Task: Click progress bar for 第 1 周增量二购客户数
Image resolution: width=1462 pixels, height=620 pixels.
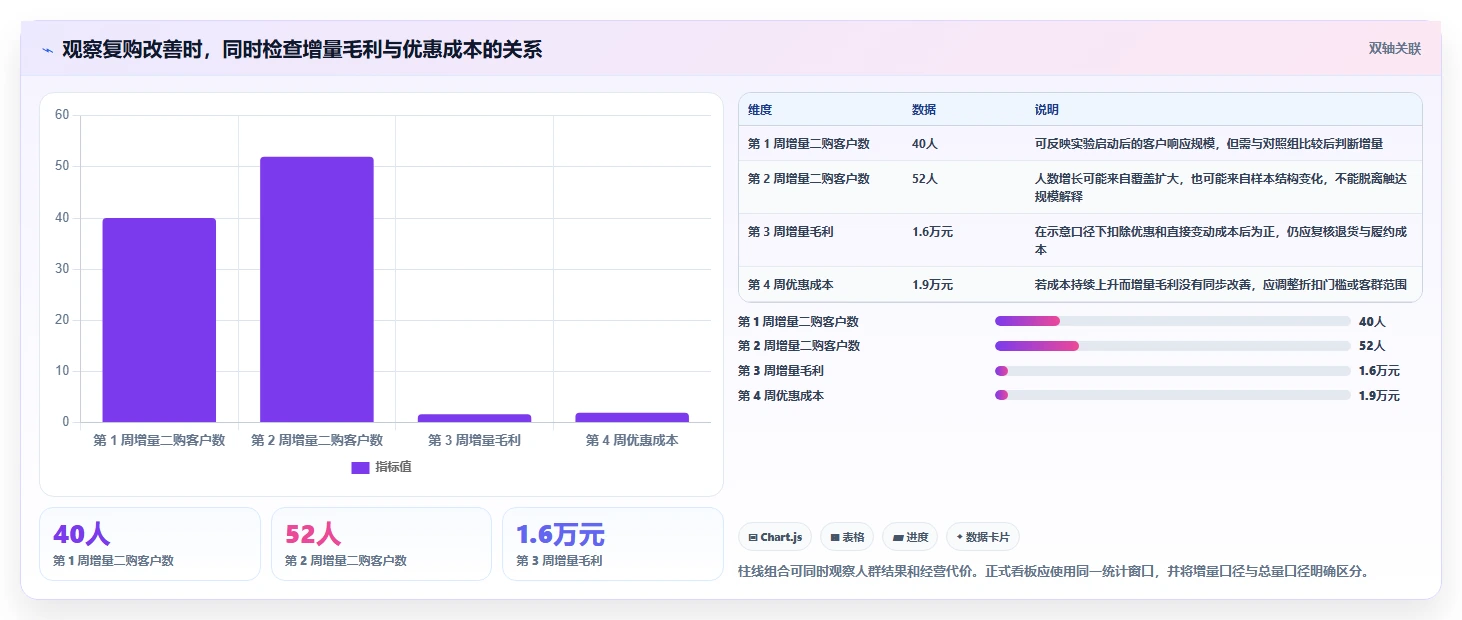Action: (1173, 321)
